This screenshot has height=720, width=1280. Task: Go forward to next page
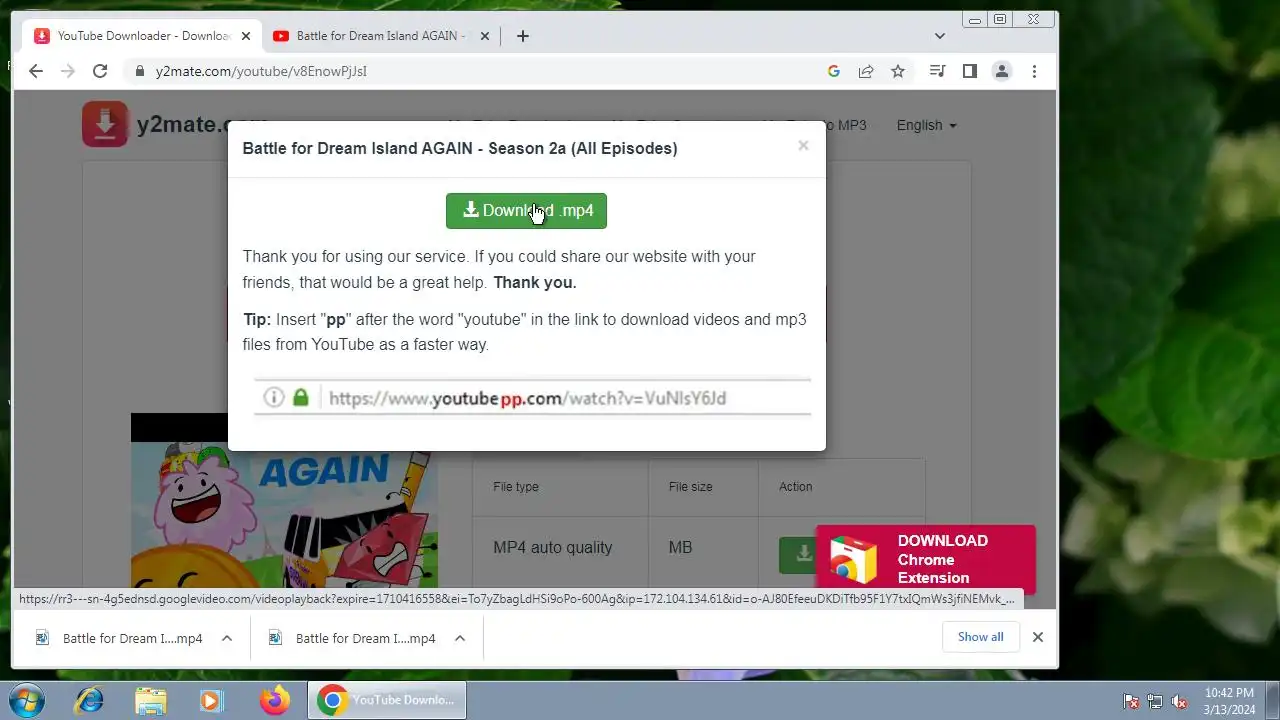pyautogui.click(x=68, y=71)
